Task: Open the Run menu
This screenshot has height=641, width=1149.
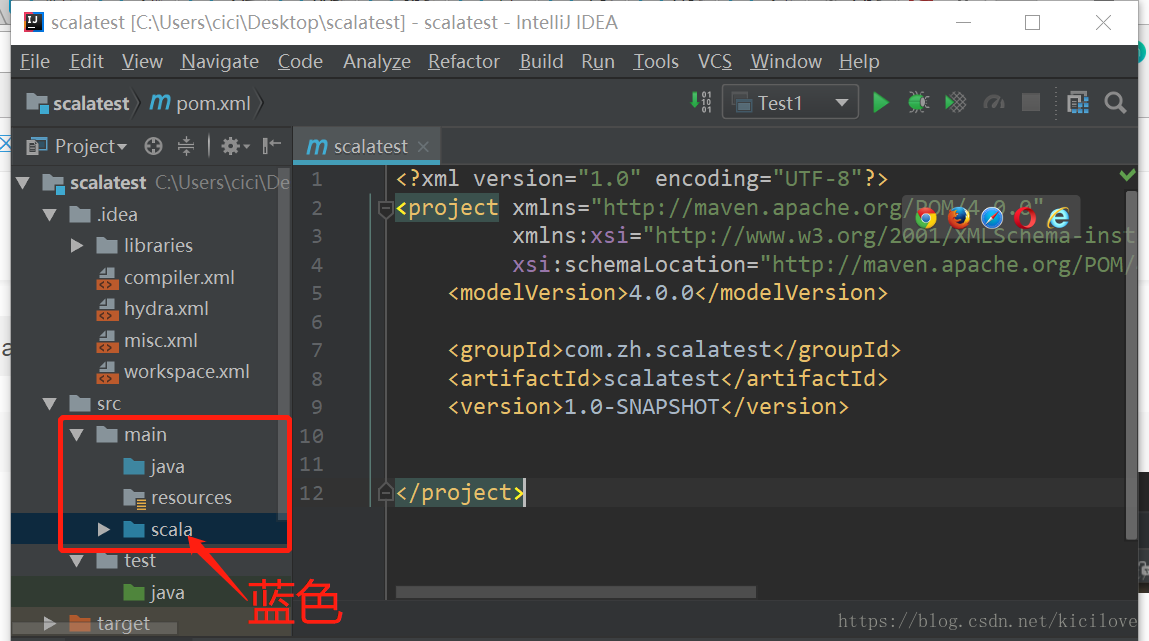Action: pyautogui.click(x=598, y=62)
